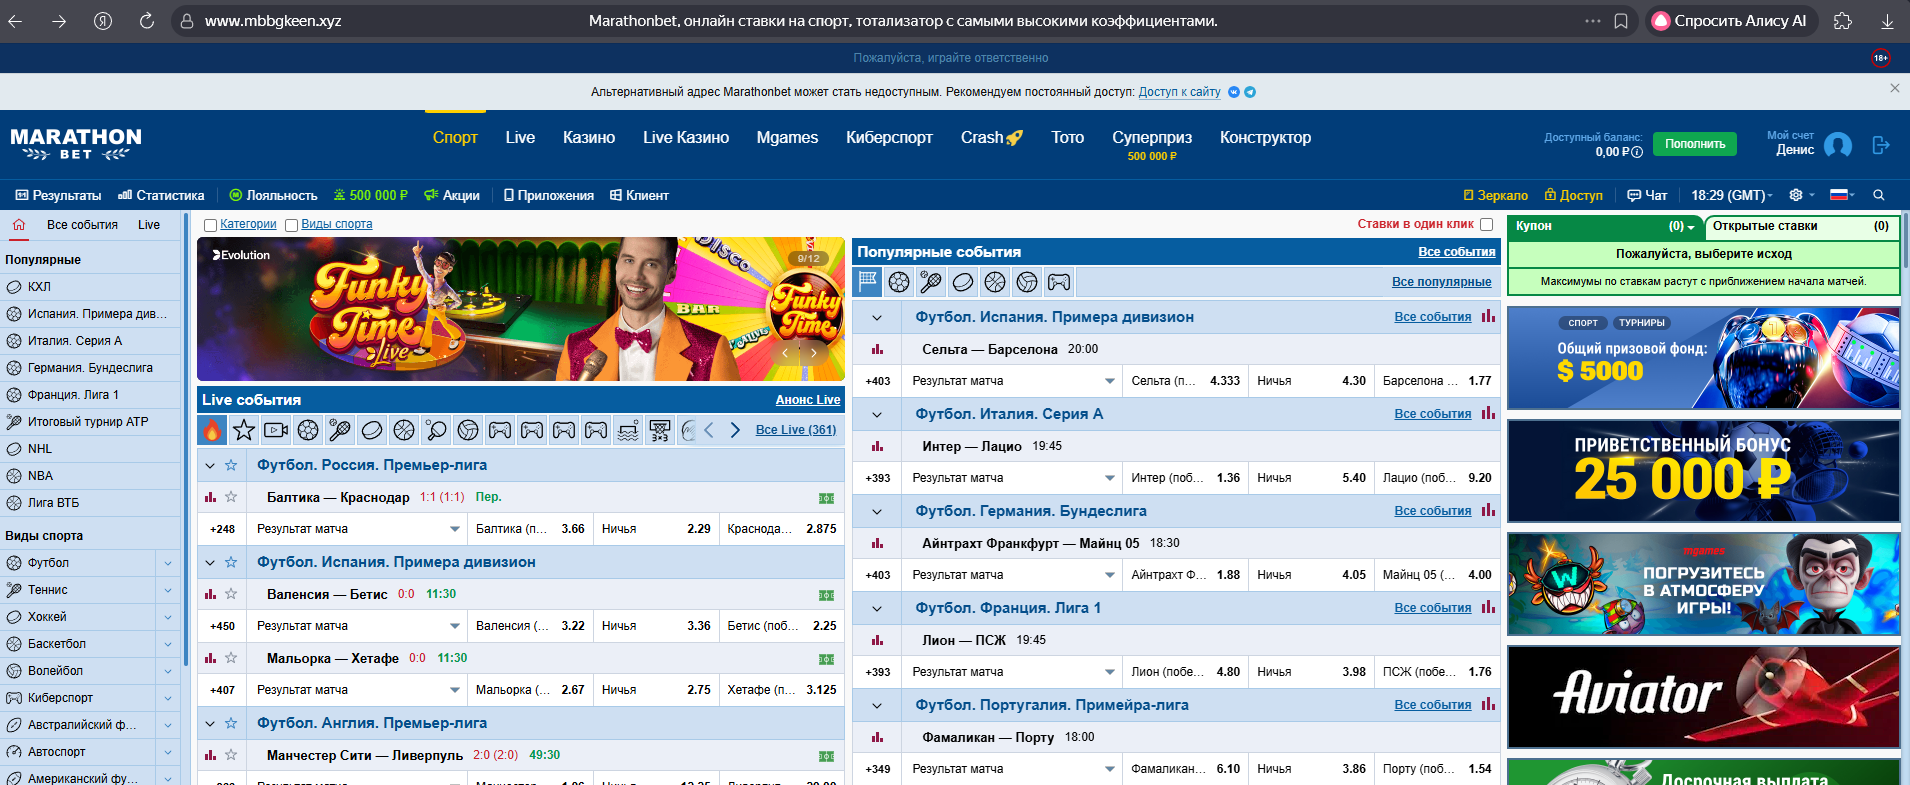Viewport: 1910px width, 785px height.
Task: Open the Все Live (361) link
Action: pyautogui.click(x=795, y=430)
